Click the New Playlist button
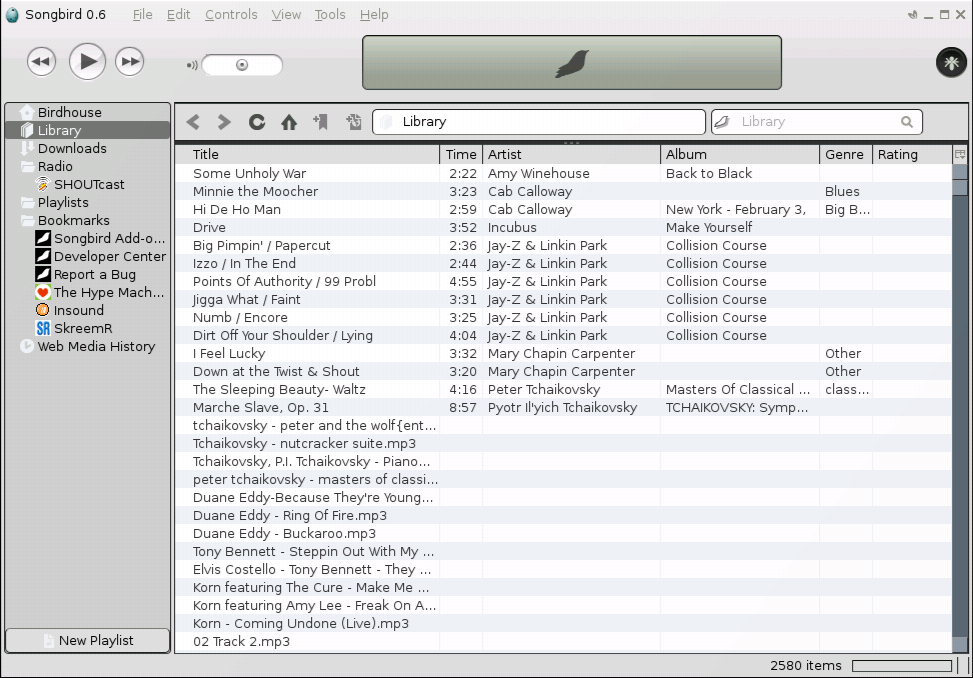Image resolution: width=973 pixels, height=678 pixels. [87, 640]
